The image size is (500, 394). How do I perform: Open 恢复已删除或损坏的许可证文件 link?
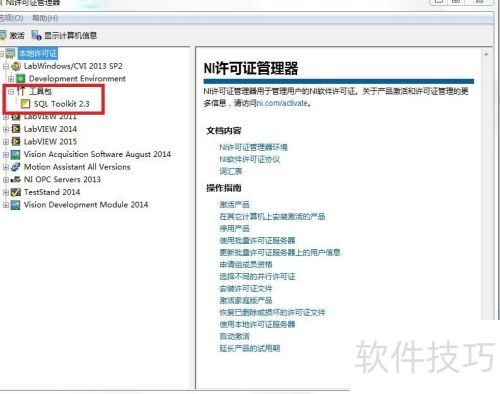click(x=272, y=313)
